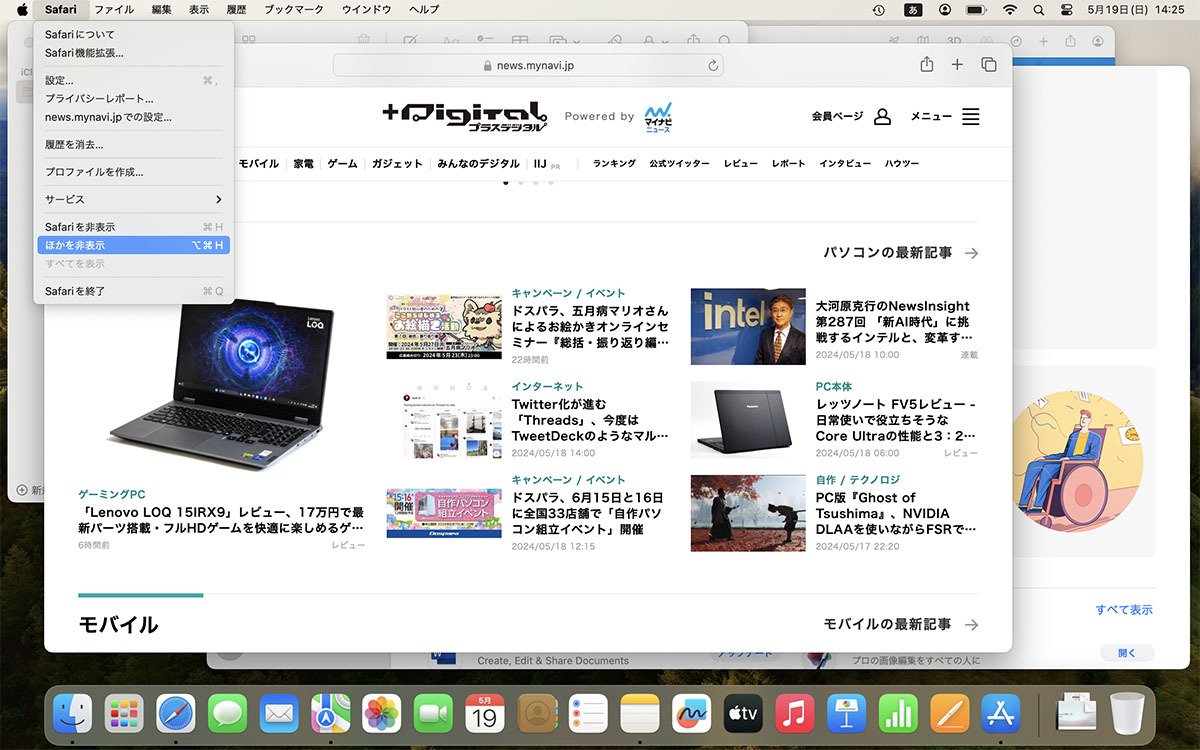This screenshot has width=1200, height=750.
Task: Open the Ghost of Tsushima thumbnail
Action: coord(748,513)
